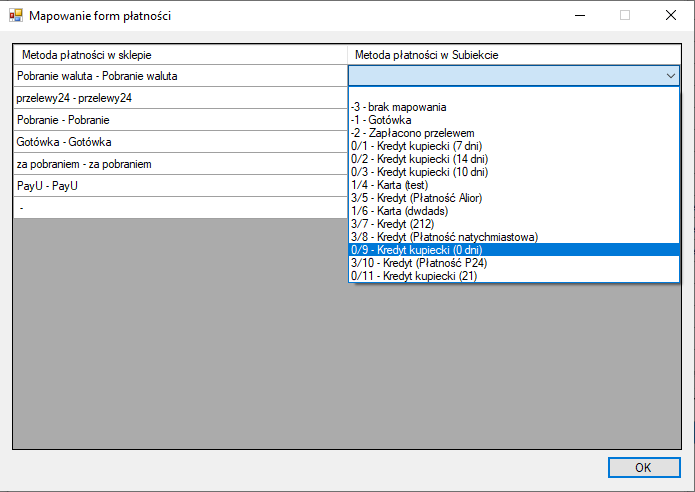Select highlighted '0/9 - Kredyt kupiecki (0 dni)'
Screen dimensions: 695x492
(514, 250)
